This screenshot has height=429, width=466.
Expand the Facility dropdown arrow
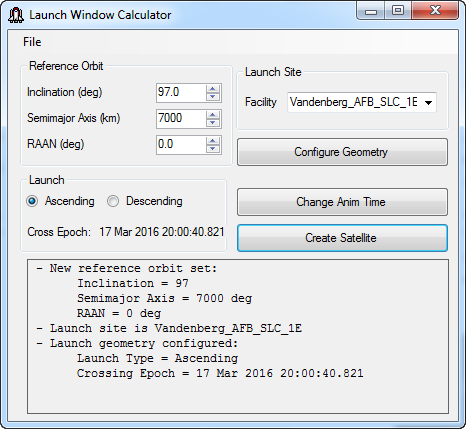click(429, 102)
